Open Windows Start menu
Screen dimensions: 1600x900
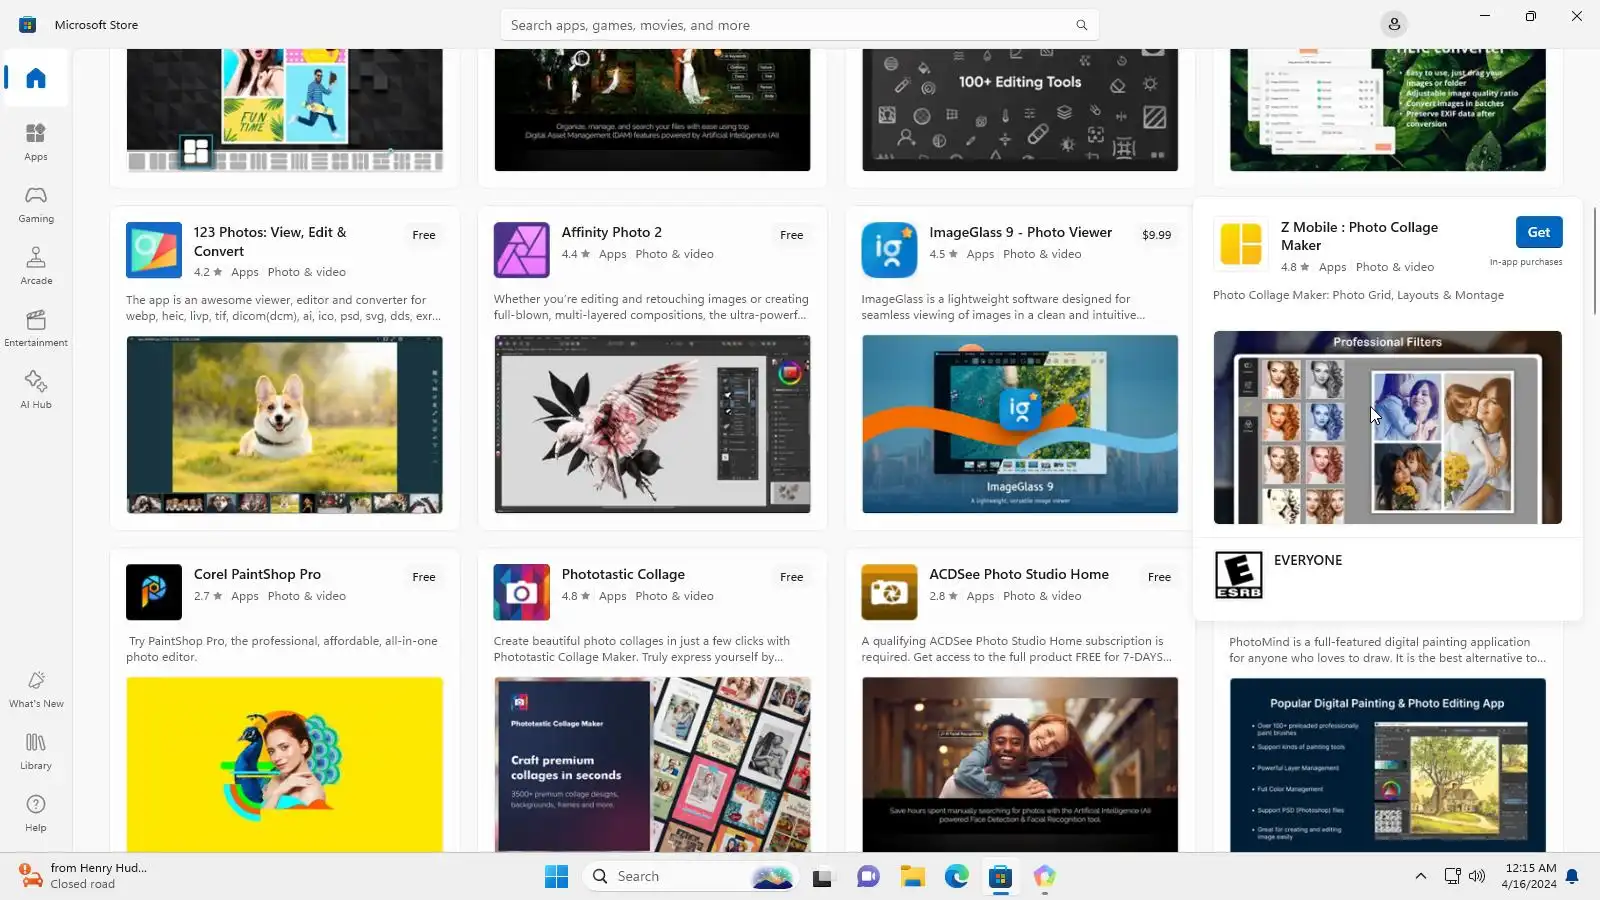coord(557,877)
